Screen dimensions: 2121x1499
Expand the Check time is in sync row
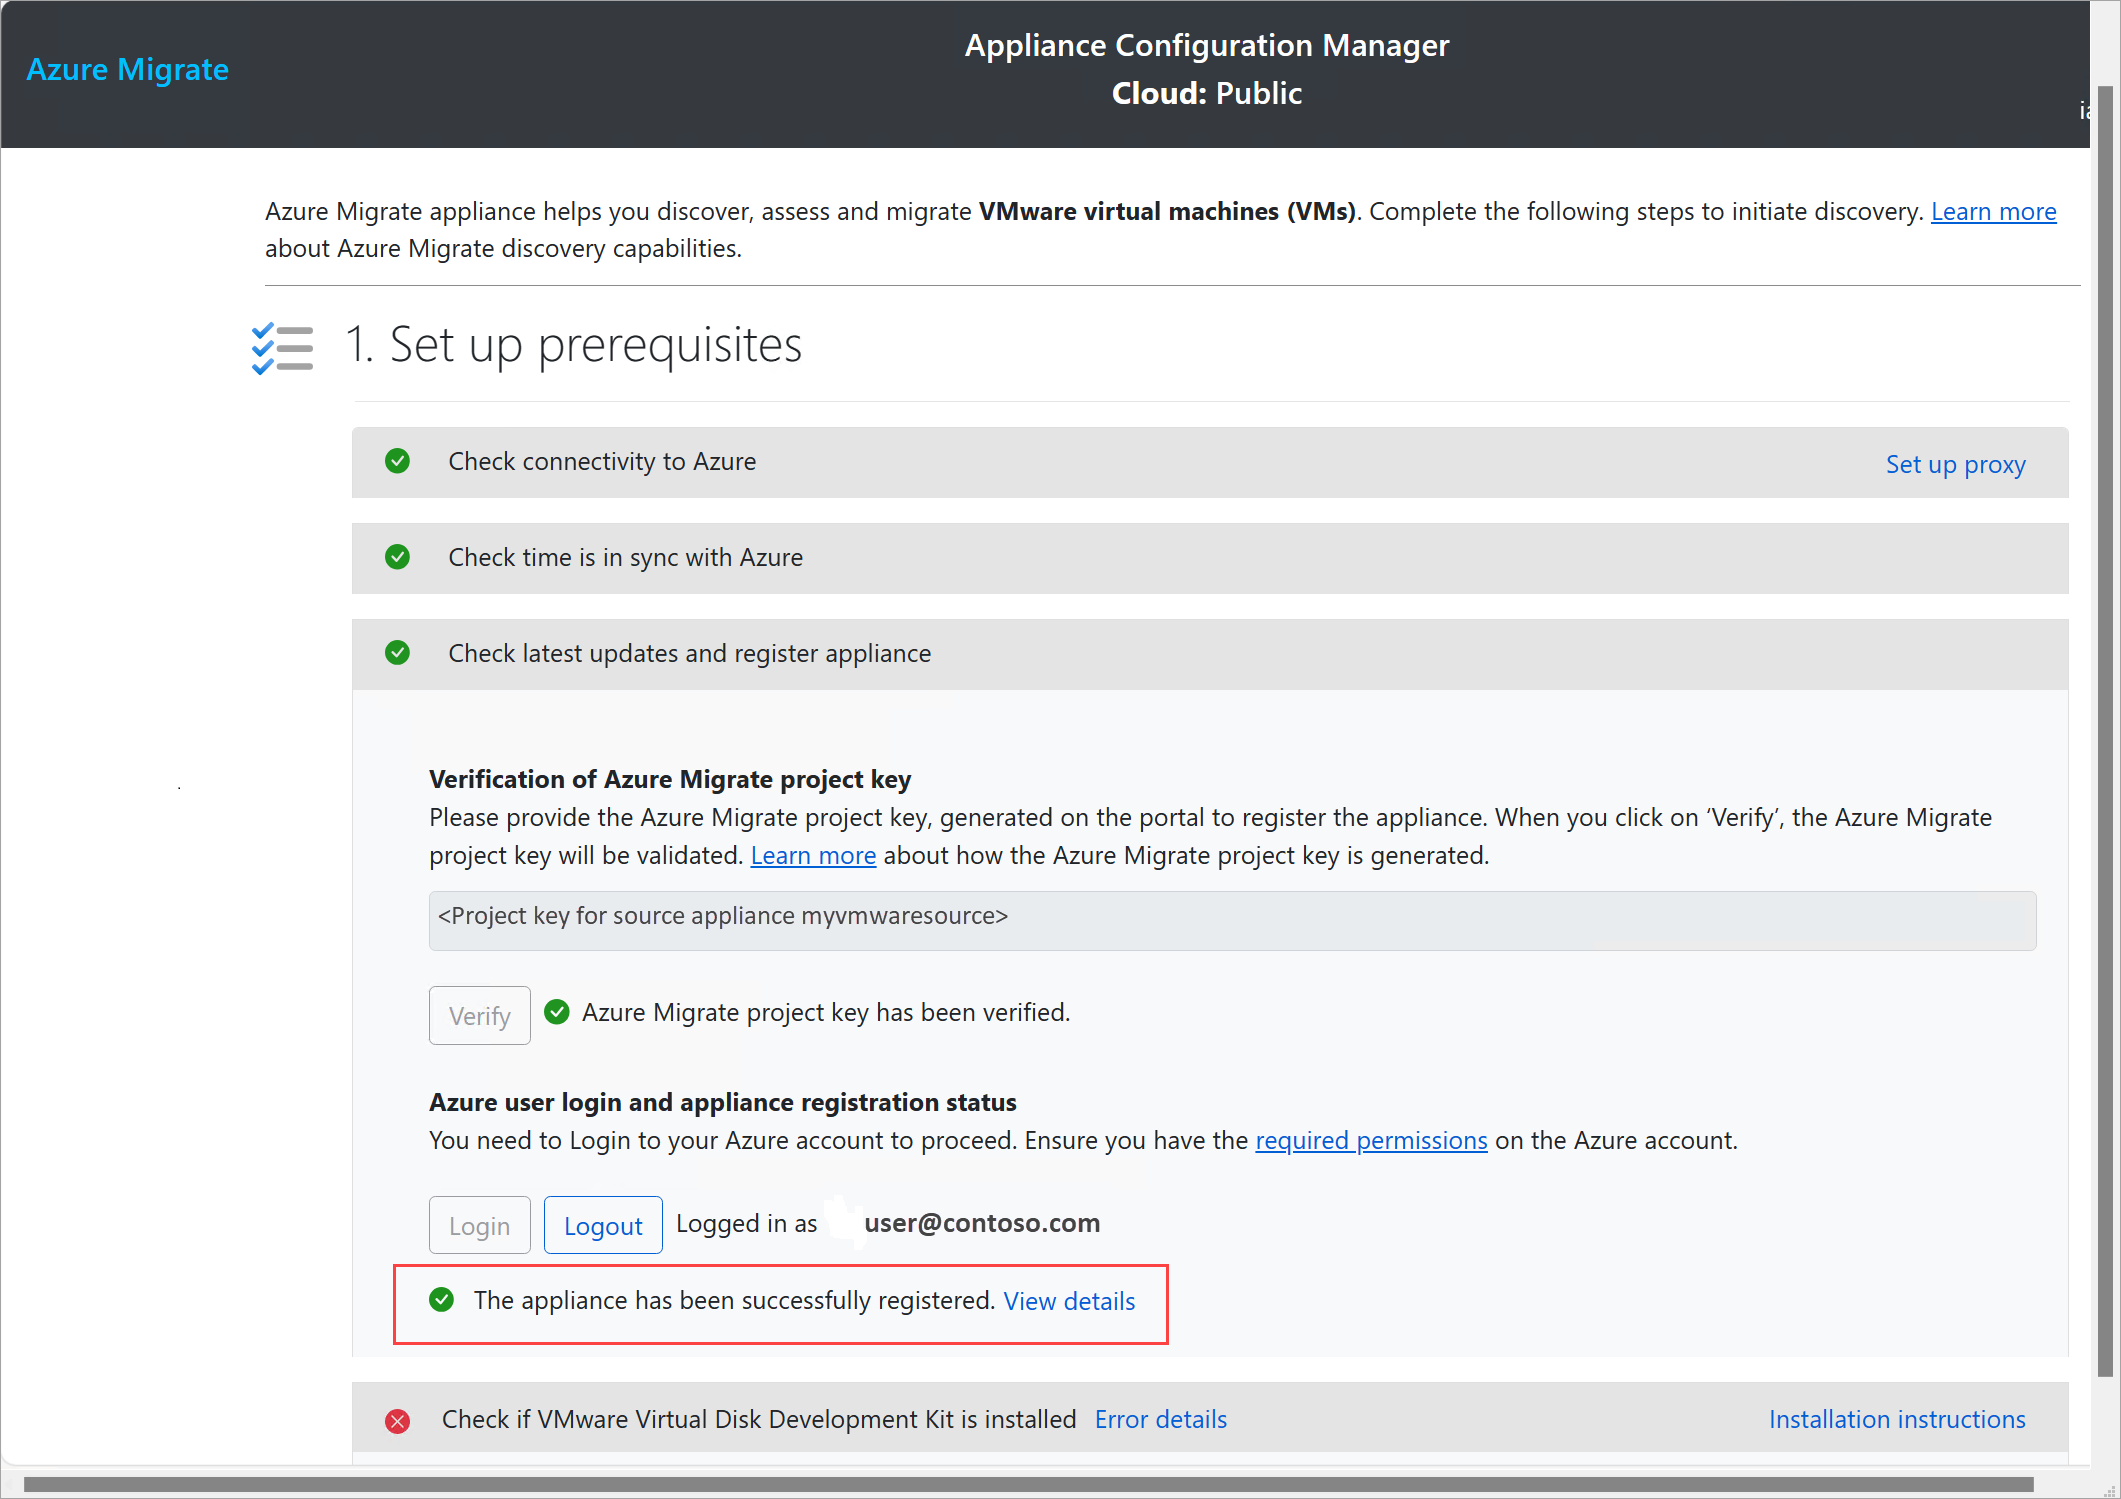coord(625,558)
